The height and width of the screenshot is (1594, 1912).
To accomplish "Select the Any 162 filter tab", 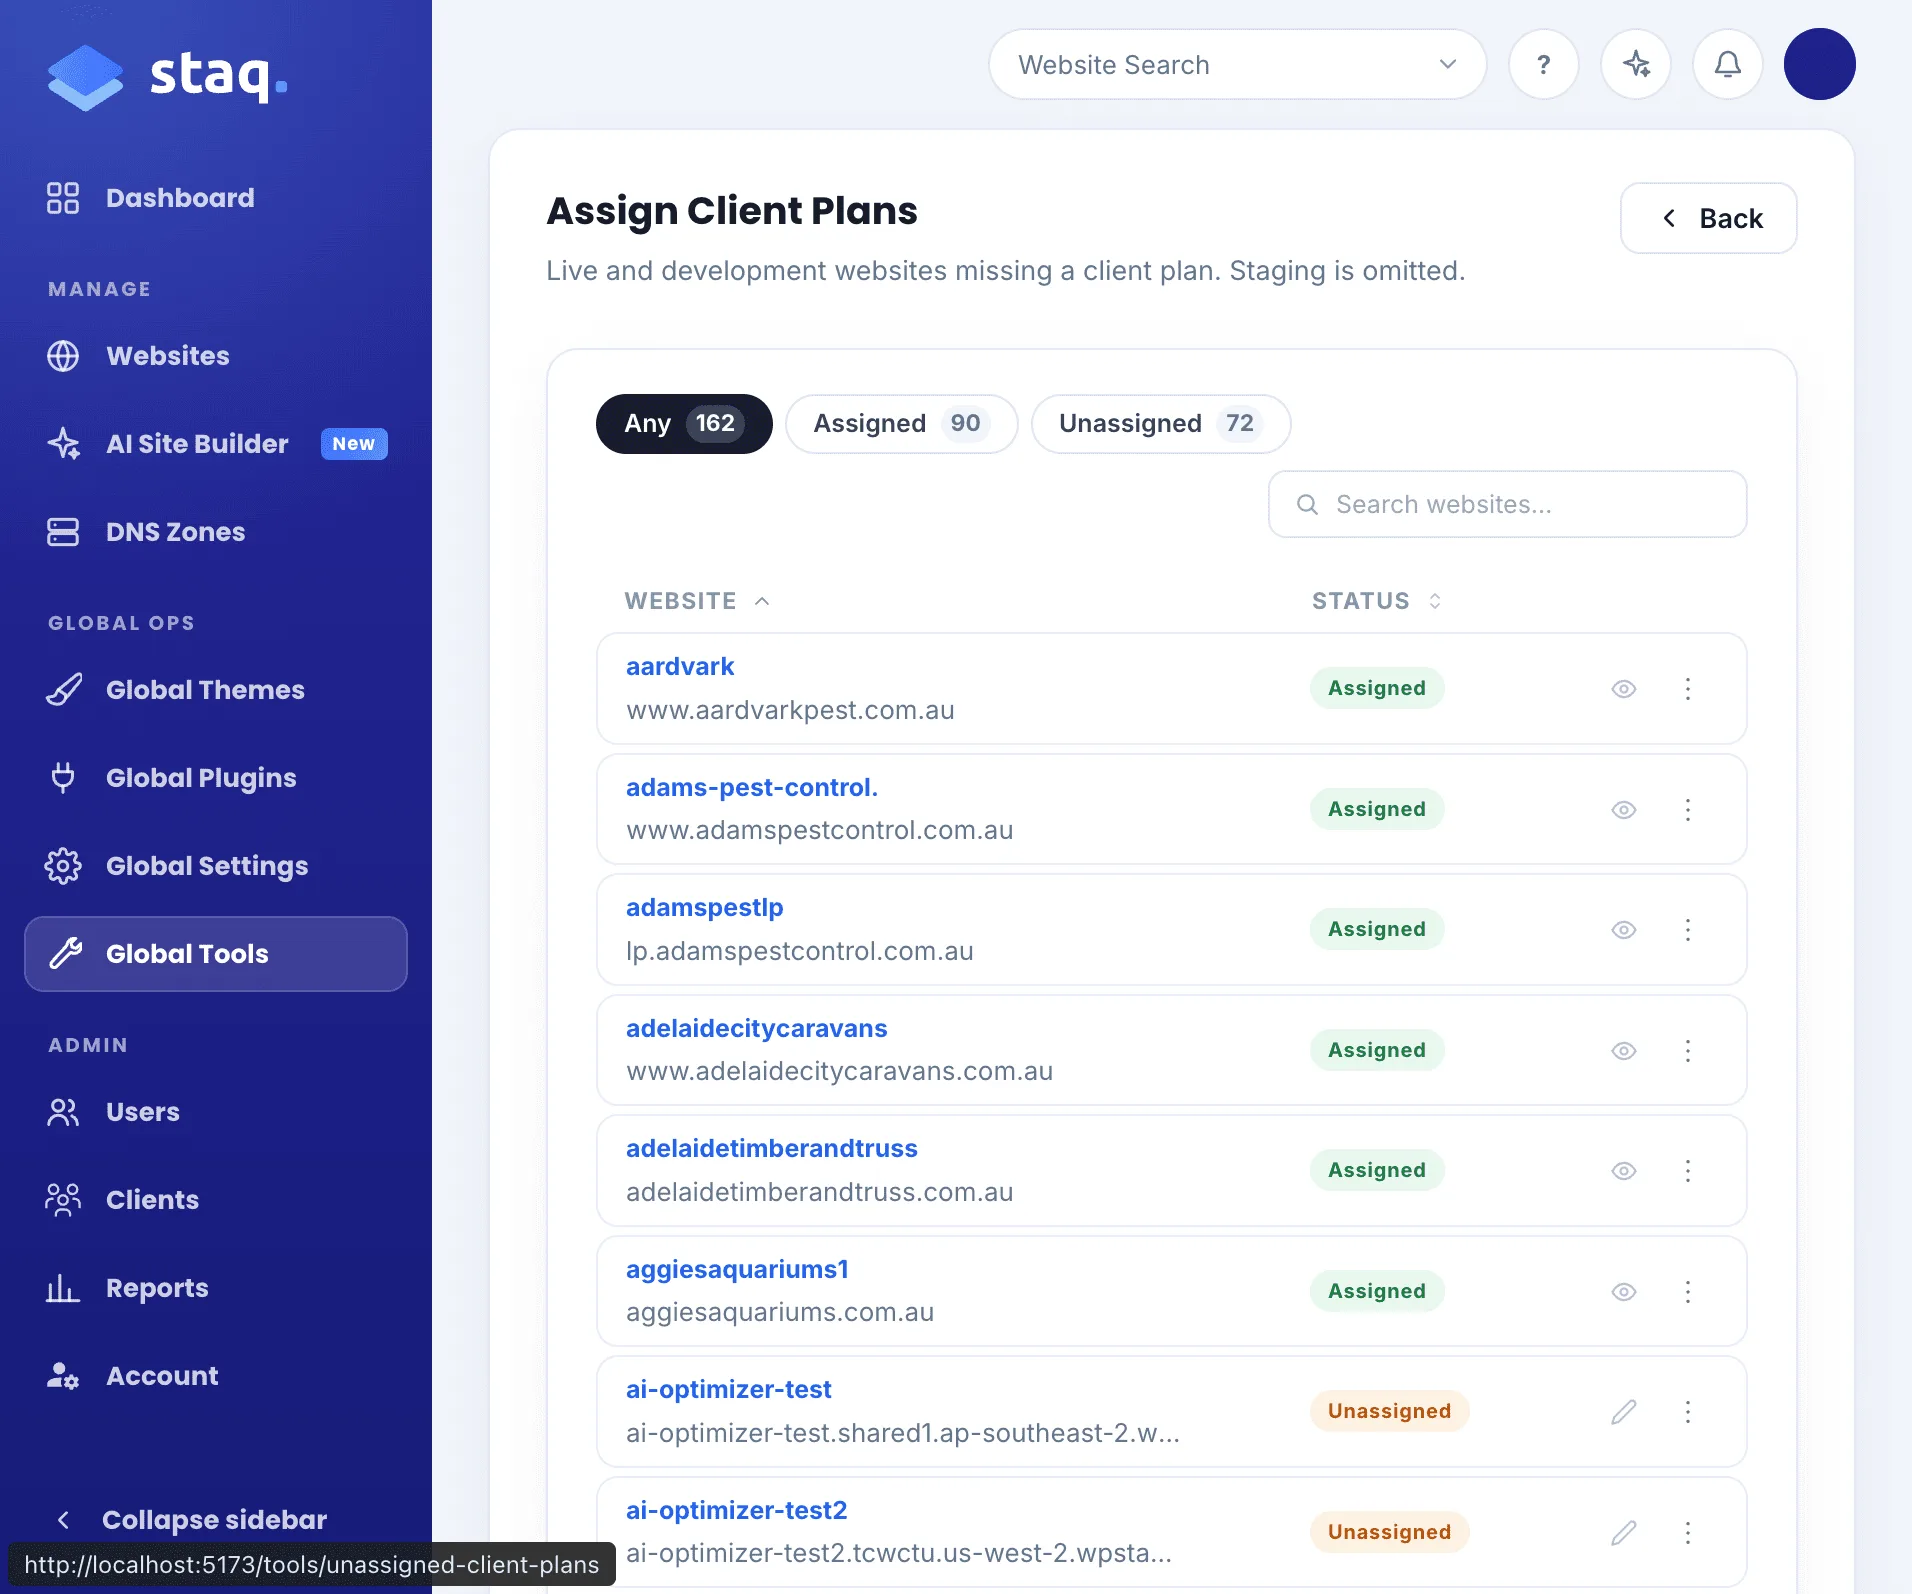I will pyautogui.click(x=684, y=424).
